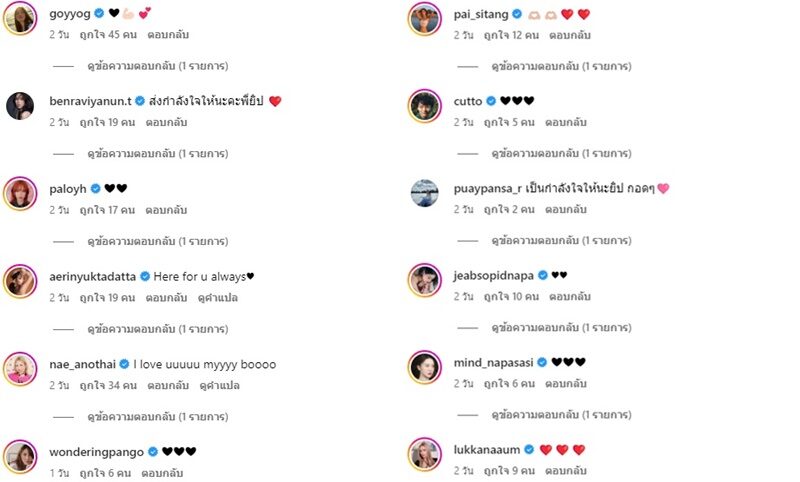The image size is (800, 482).
Task: Open nae_anothai's profile picture
Action: [x=20, y=369]
